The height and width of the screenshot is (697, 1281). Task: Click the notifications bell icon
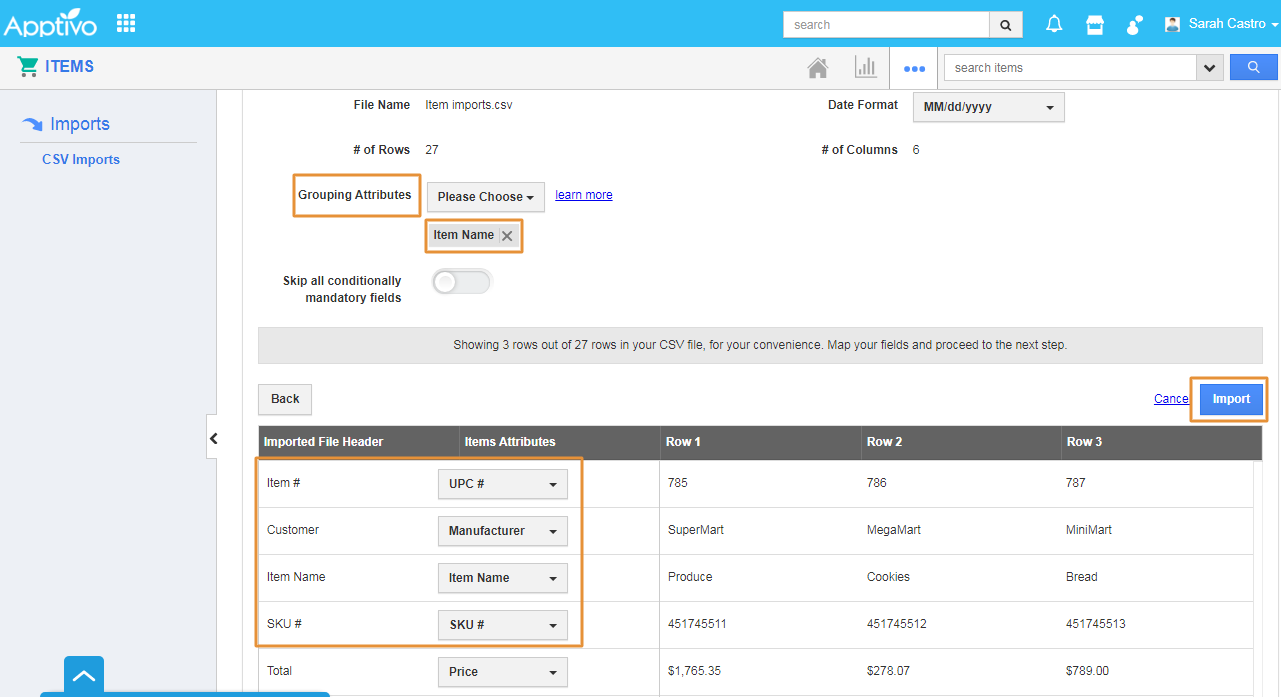[1054, 24]
